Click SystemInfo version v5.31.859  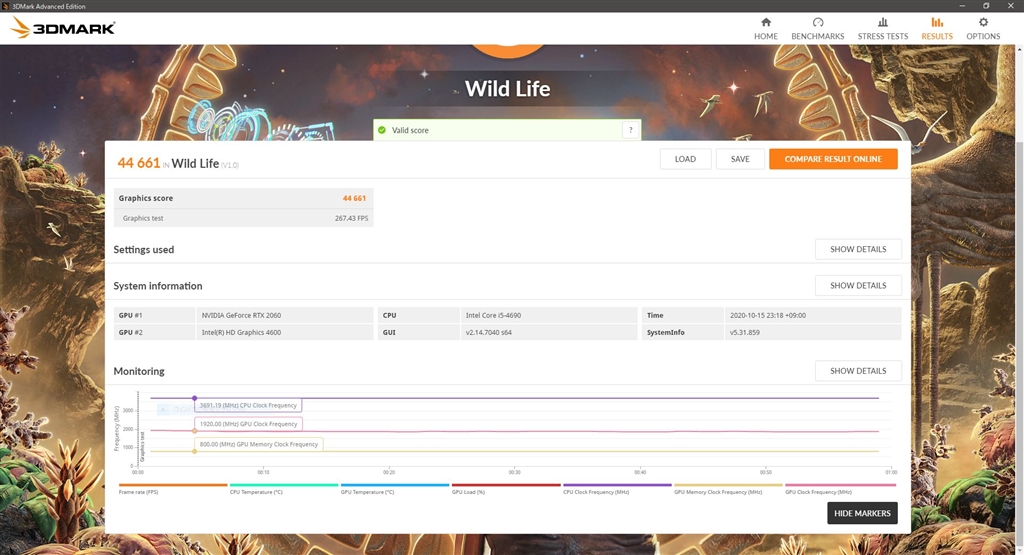[744, 332]
